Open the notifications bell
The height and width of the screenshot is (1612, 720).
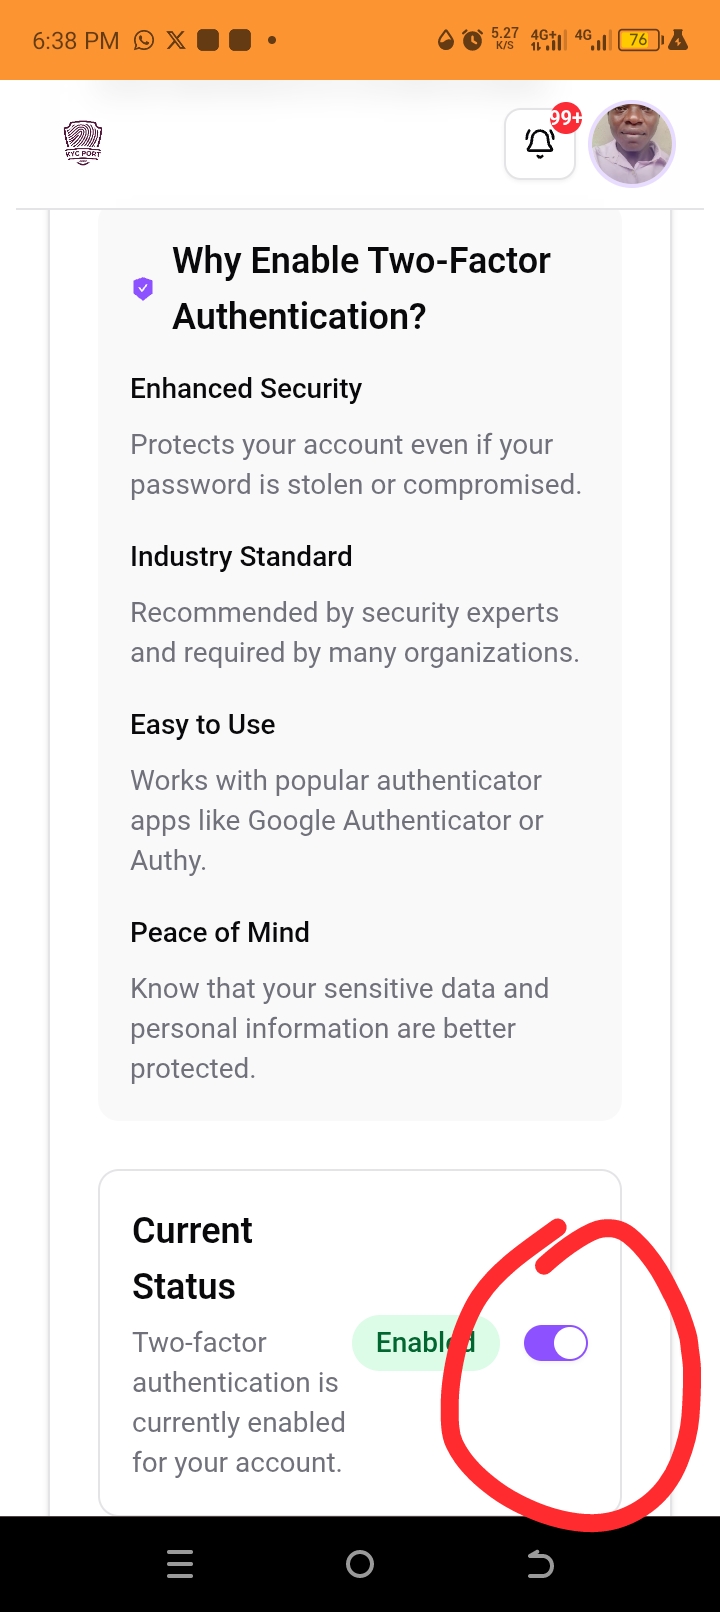(x=540, y=144)
